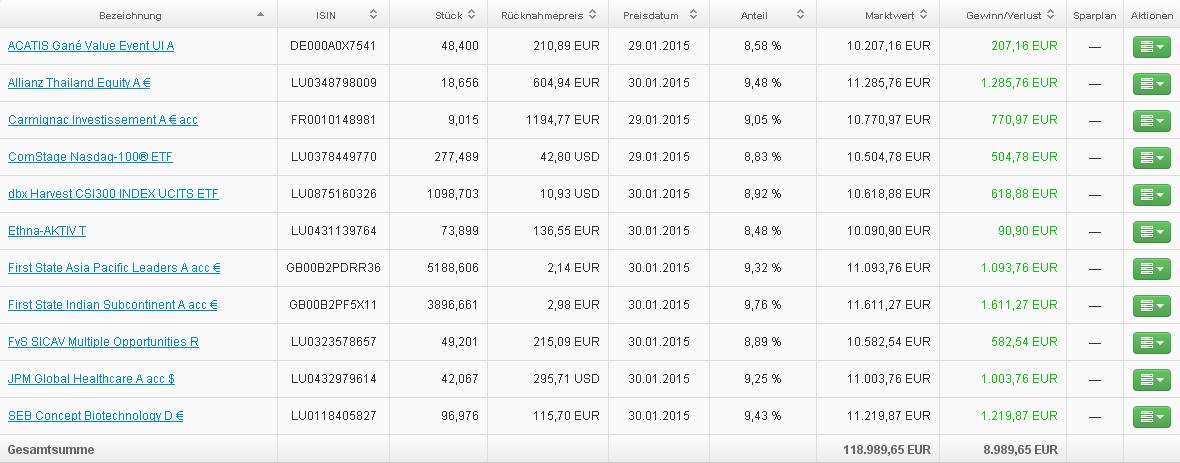Open actions menu for ComStage Nasdaq-100 ETF
Viewport: 1180px width, 463px height.
[1152, 158]
